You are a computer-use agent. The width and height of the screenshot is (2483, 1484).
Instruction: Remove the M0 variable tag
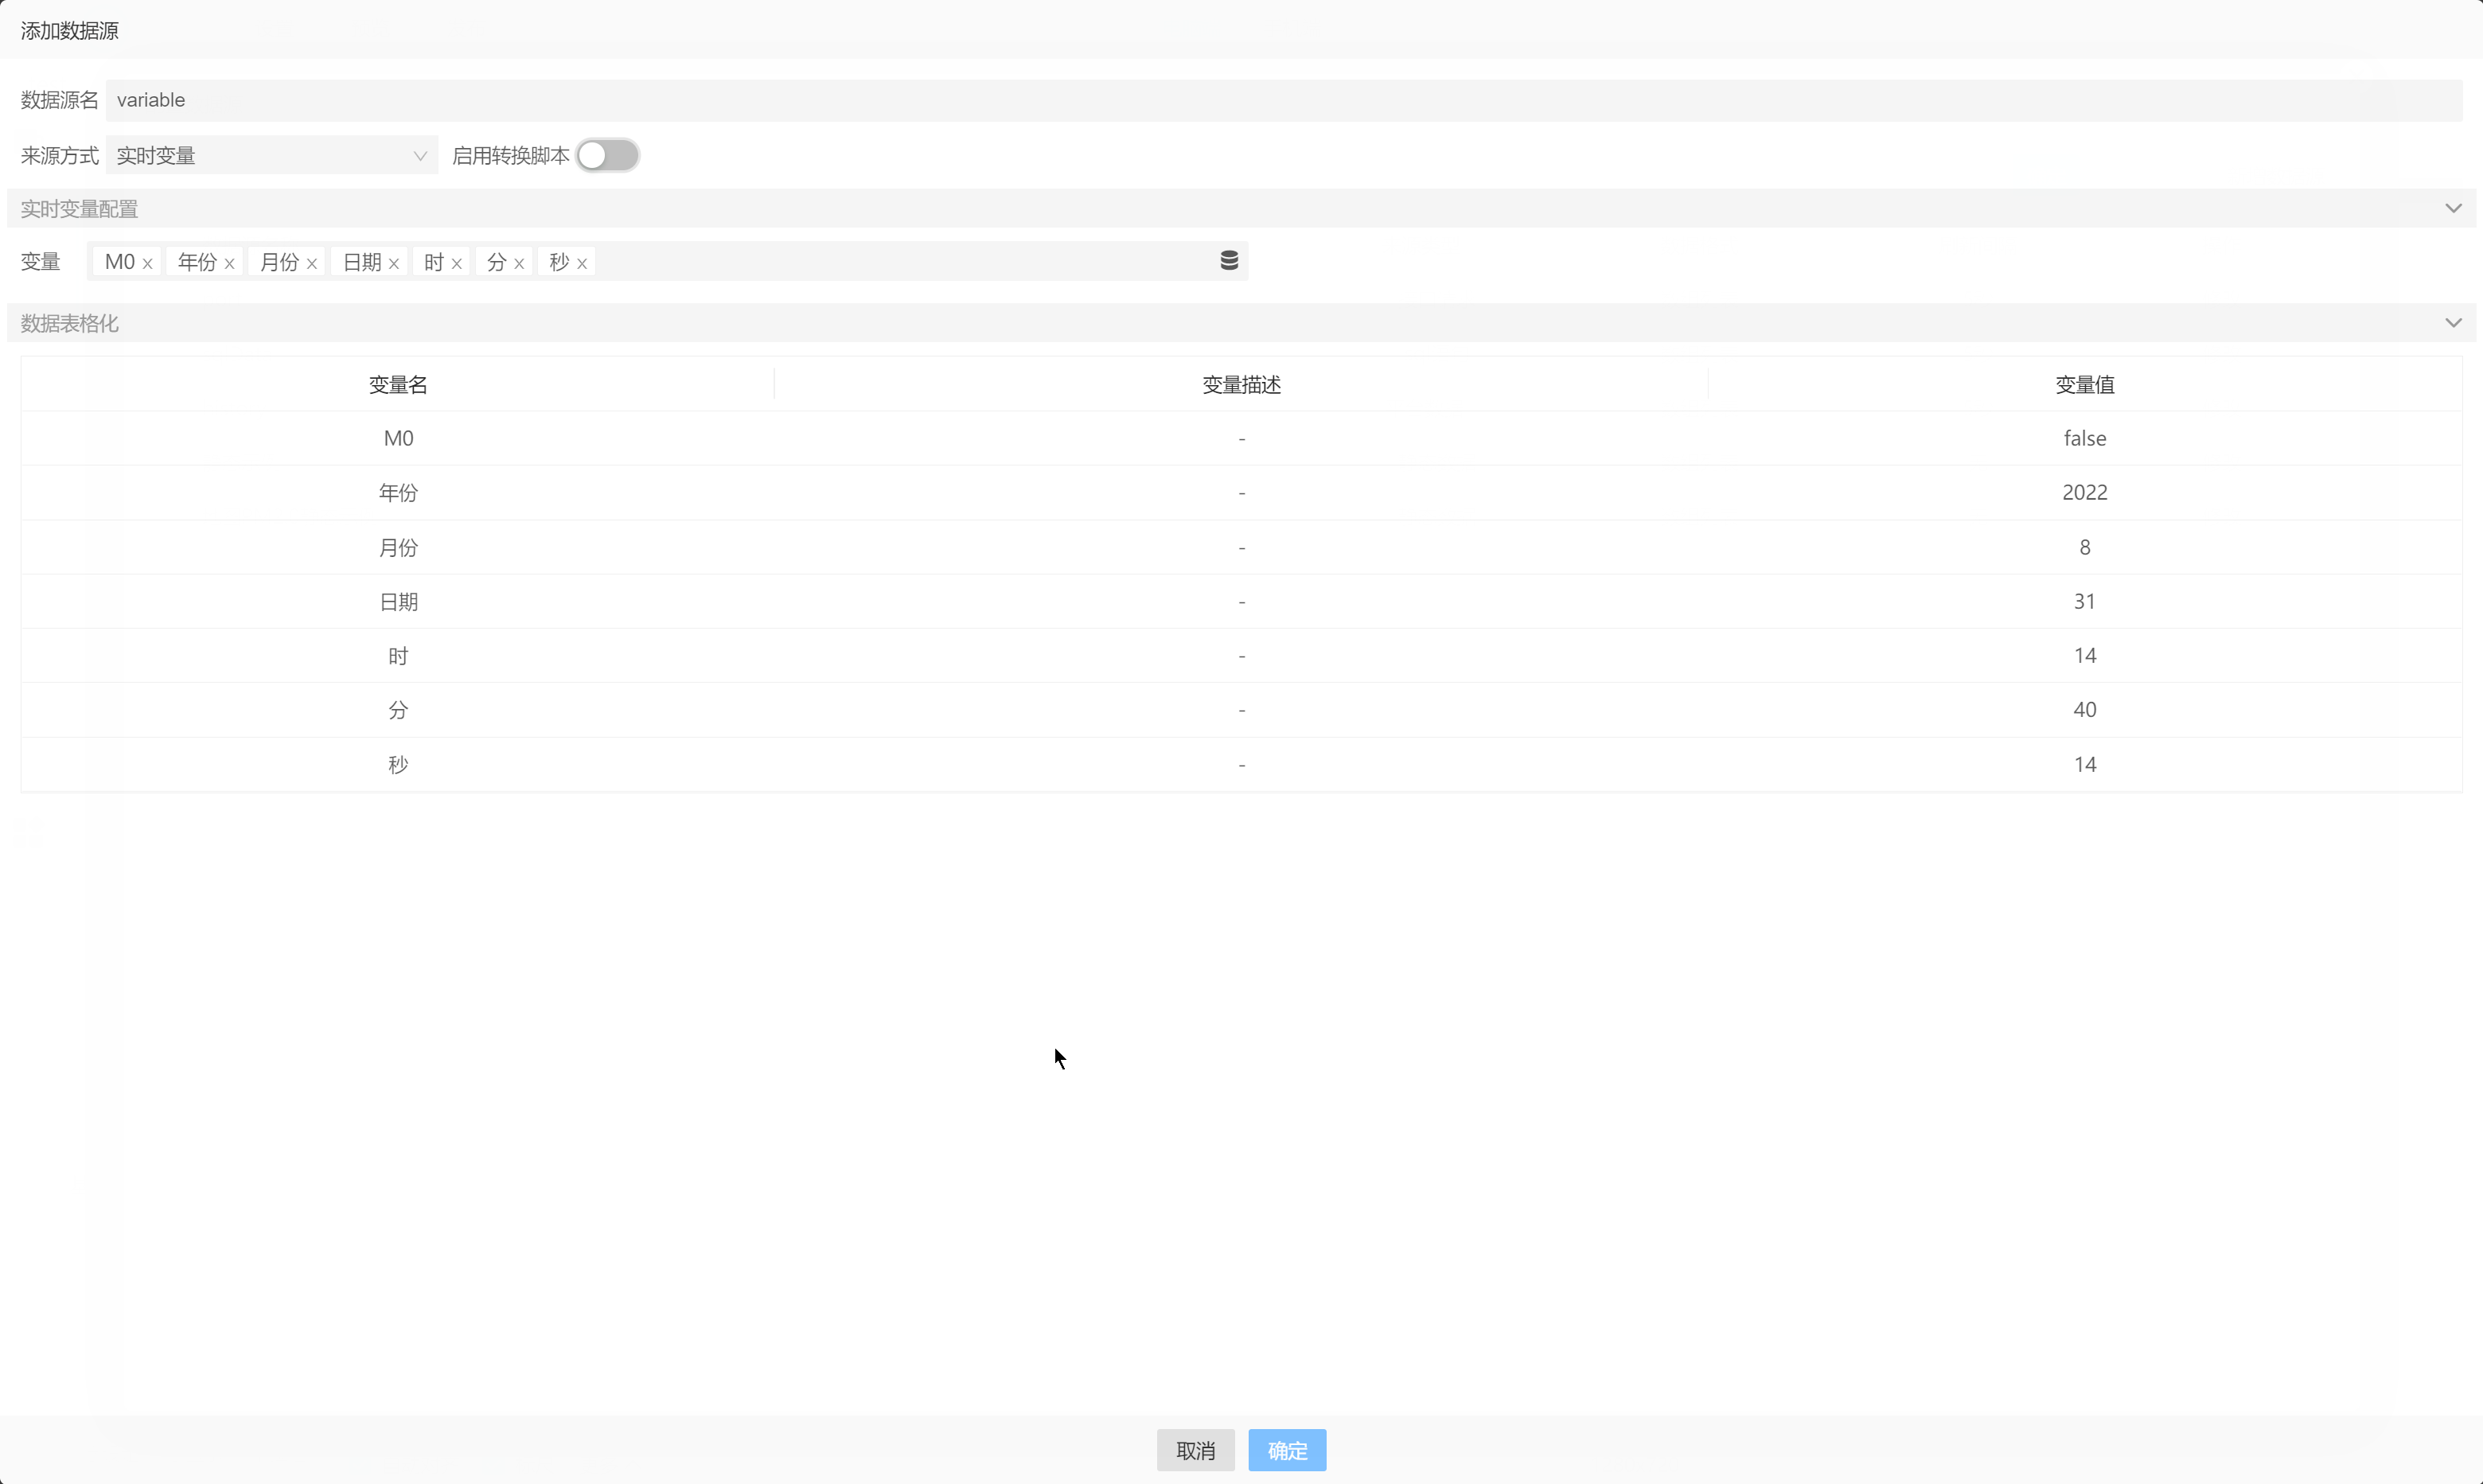[147, 263]
